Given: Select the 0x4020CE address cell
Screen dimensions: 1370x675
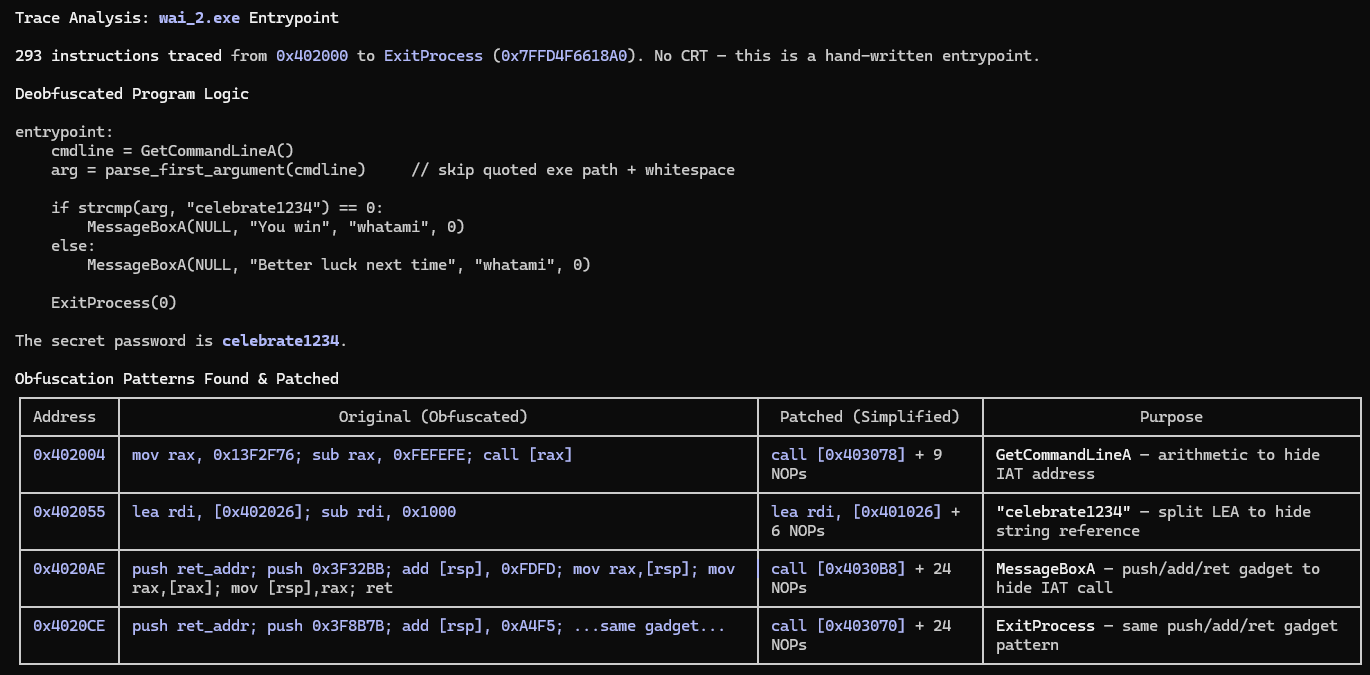Looking at the screenshot, I should click(69, 626).
